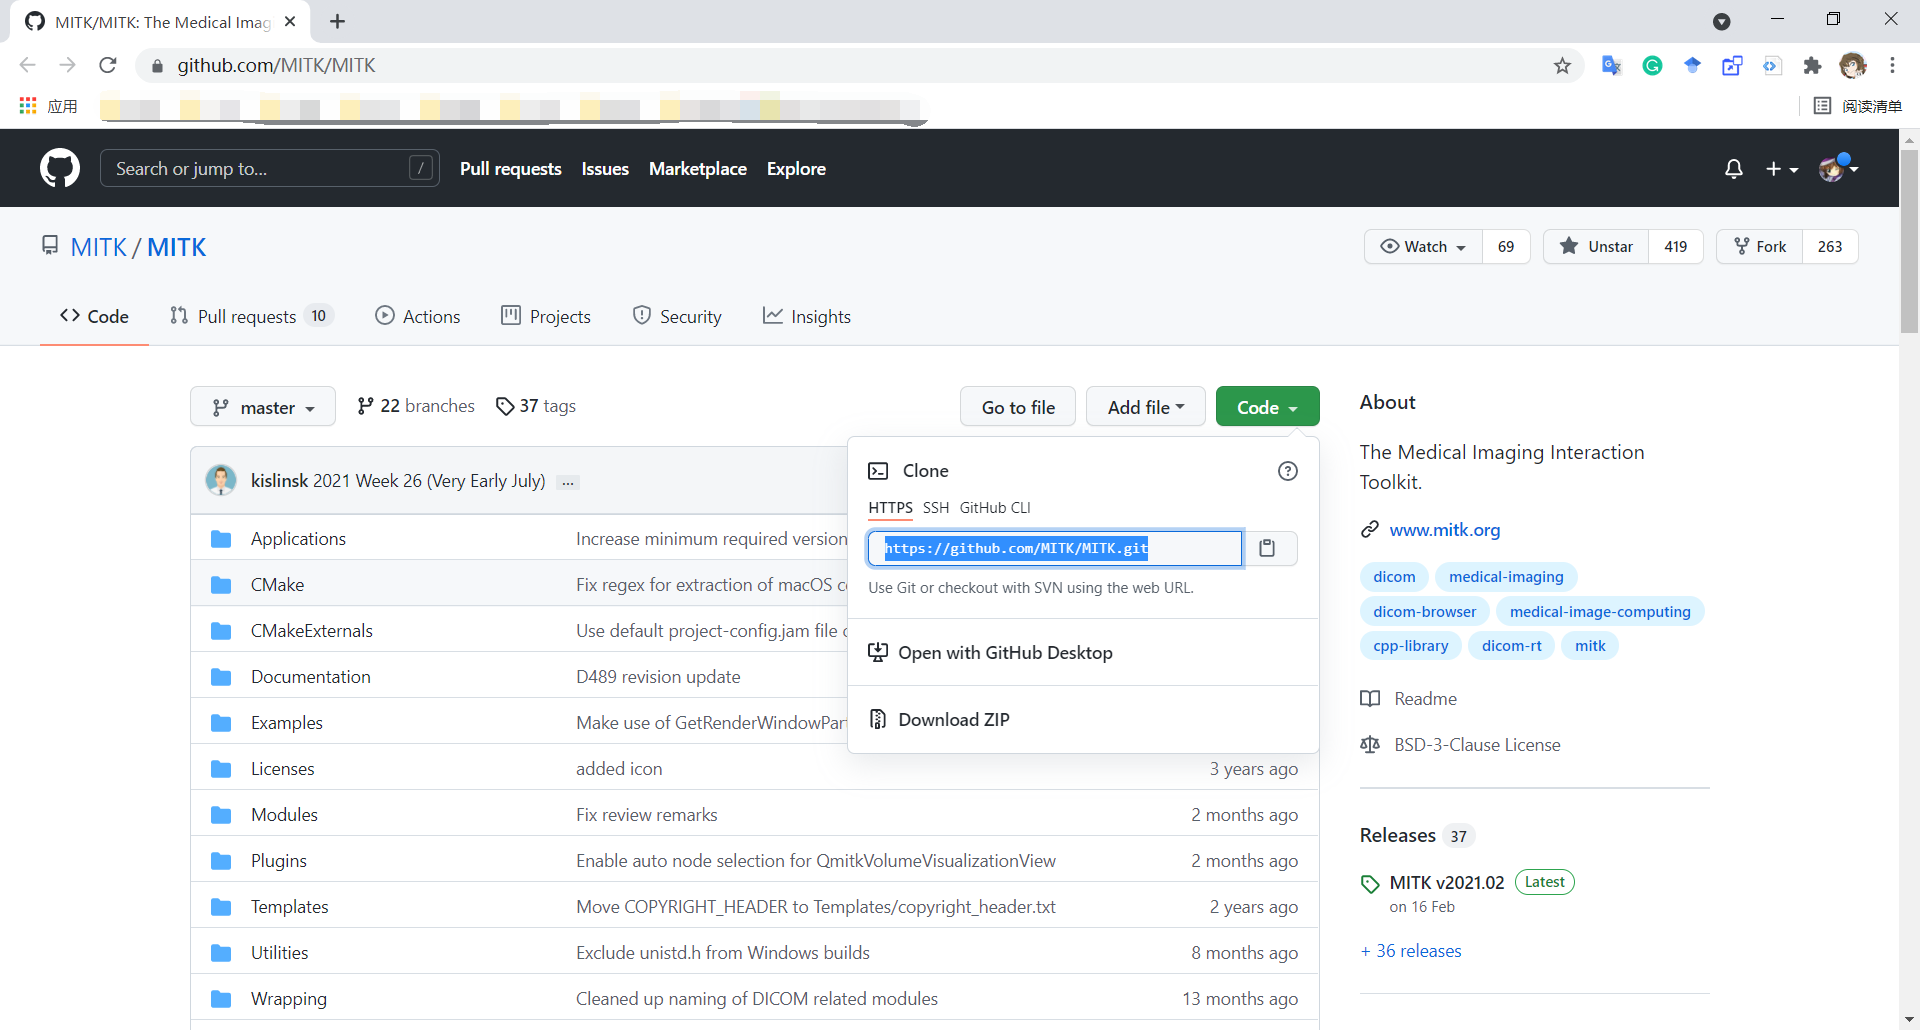Screen dimensions: 1920x1030
Task: Copy the clone URL with clipboard icon
Action: click(x=1267, y=548)
